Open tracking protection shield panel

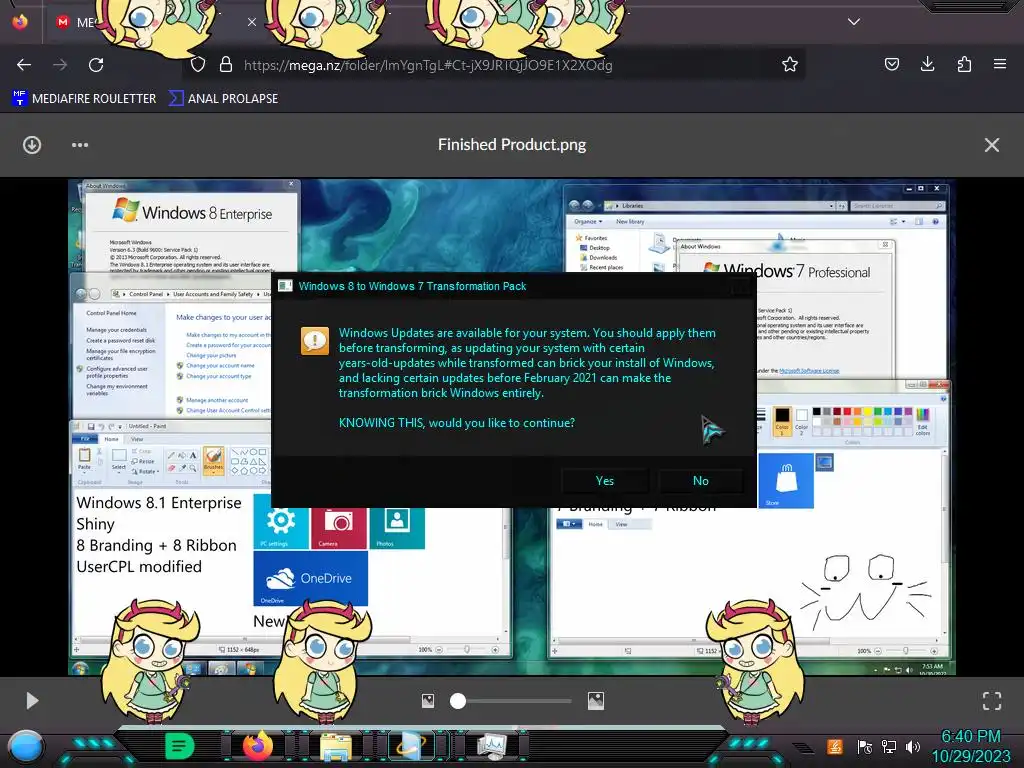pos(198,65)
